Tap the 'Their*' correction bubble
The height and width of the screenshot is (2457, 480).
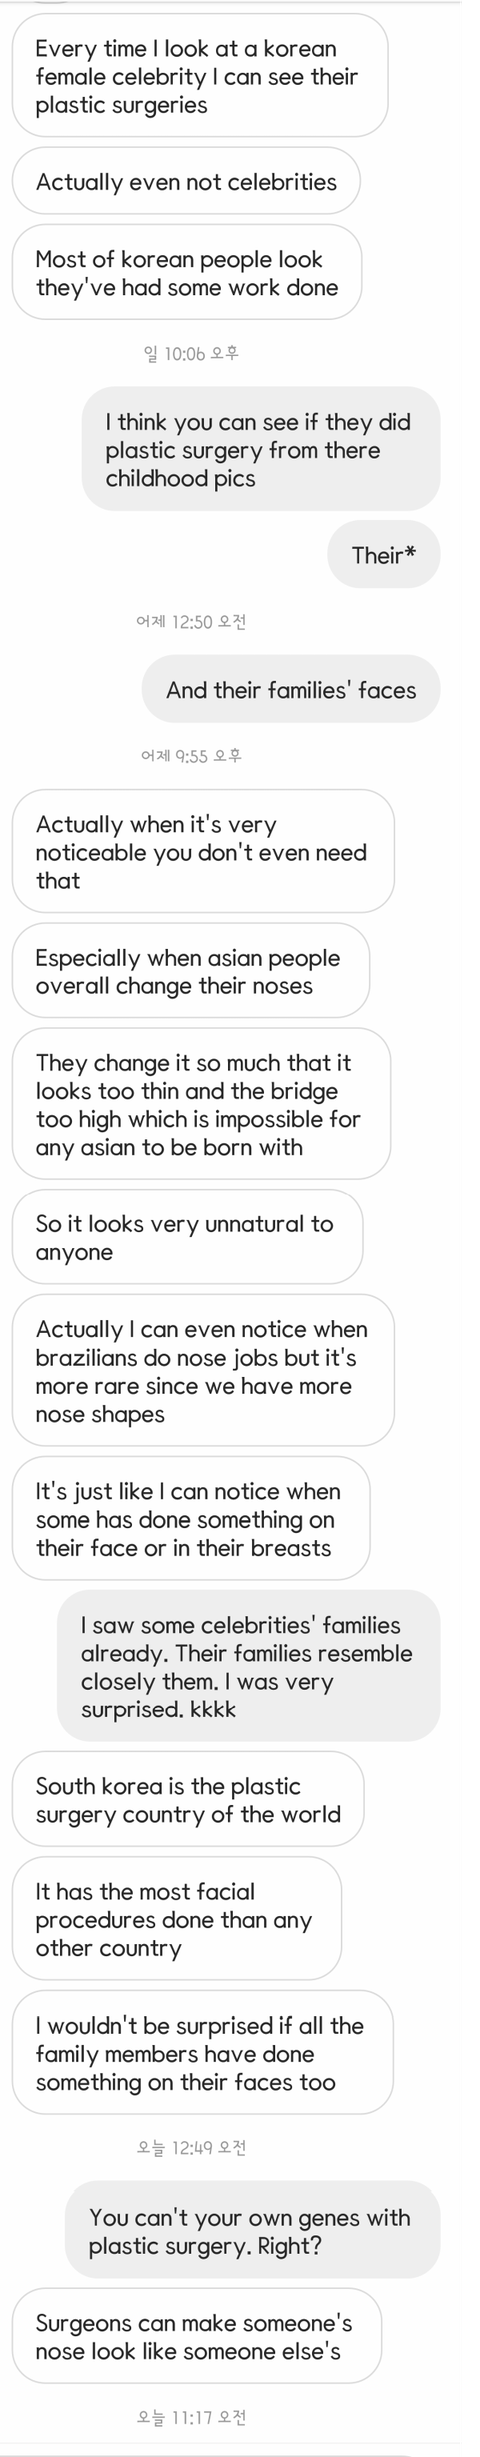coord(384,554)
